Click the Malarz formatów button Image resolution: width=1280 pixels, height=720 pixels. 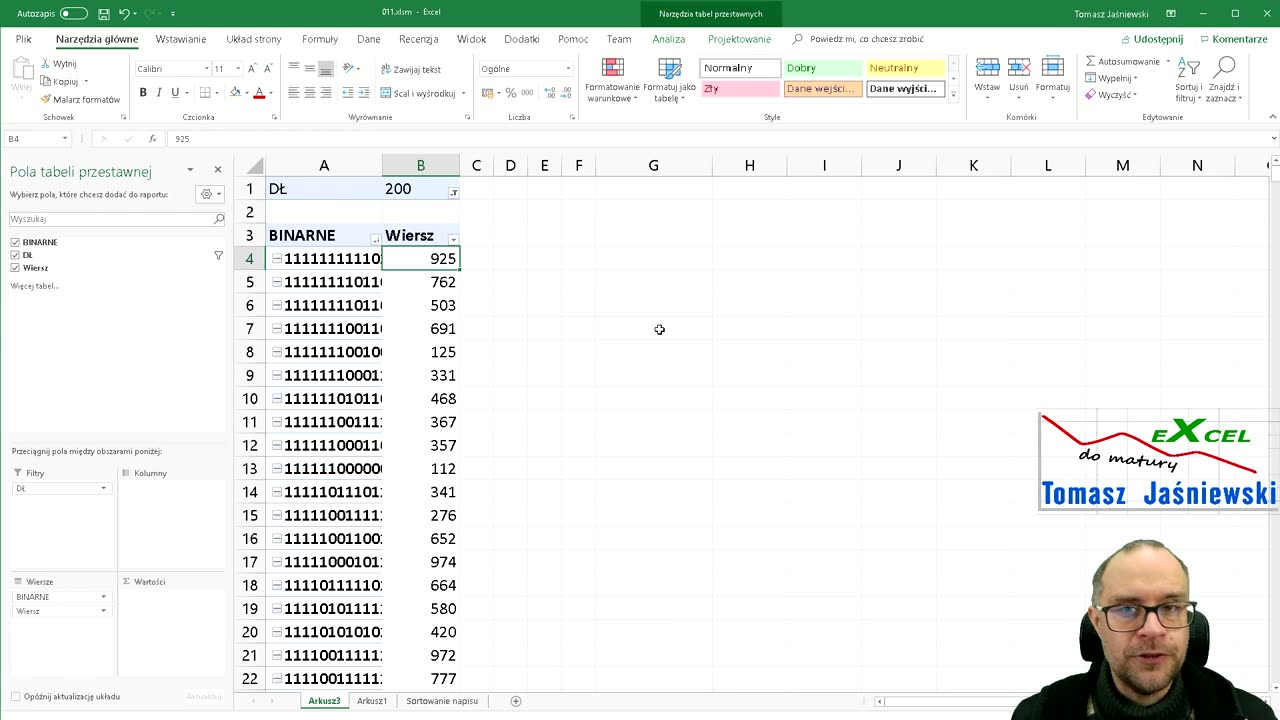pos(80,100)
